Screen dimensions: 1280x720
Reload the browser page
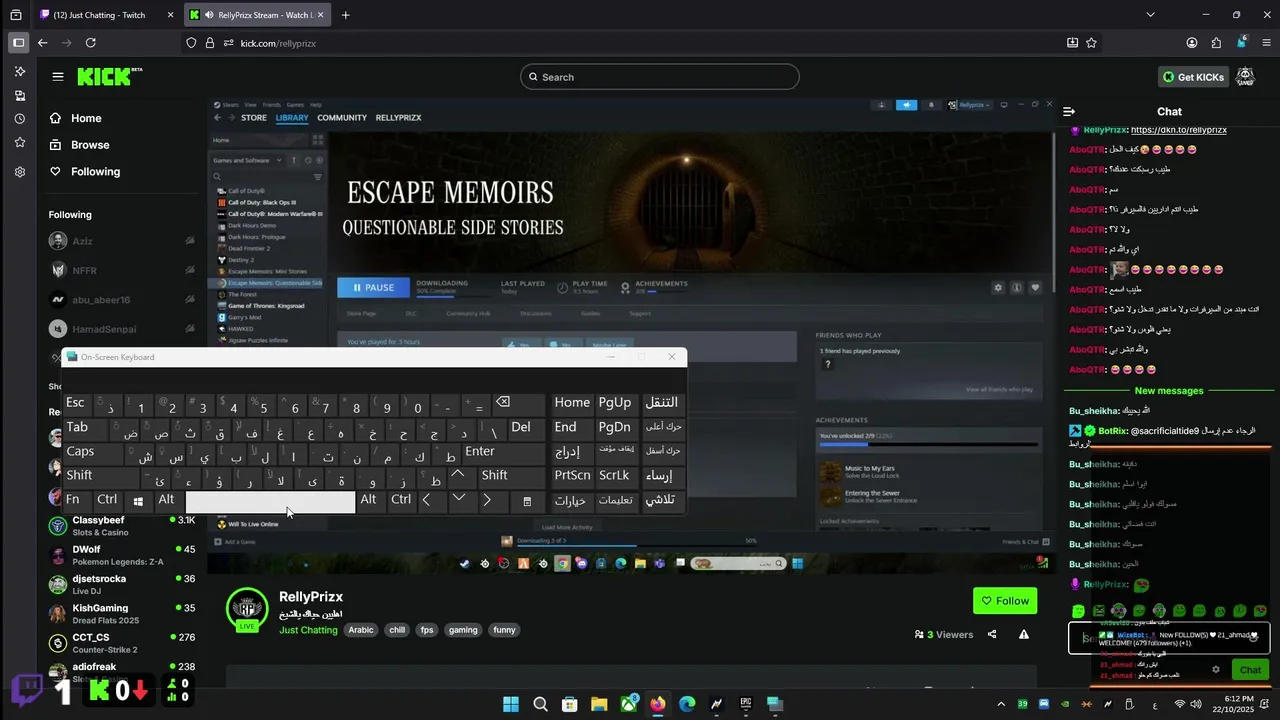coord(91,43)
